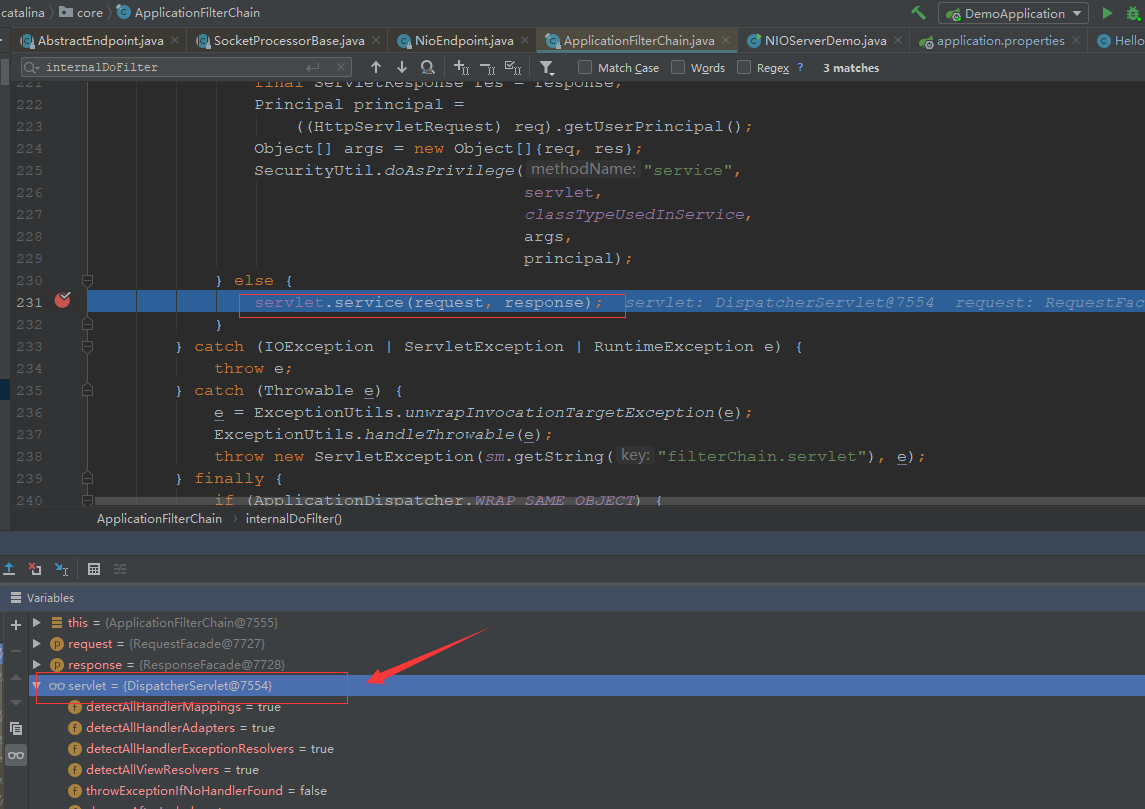Click the Variables panel title
Image resolution: width=1145 pixels, height=809 pixels.
click(x=50, y=598)
